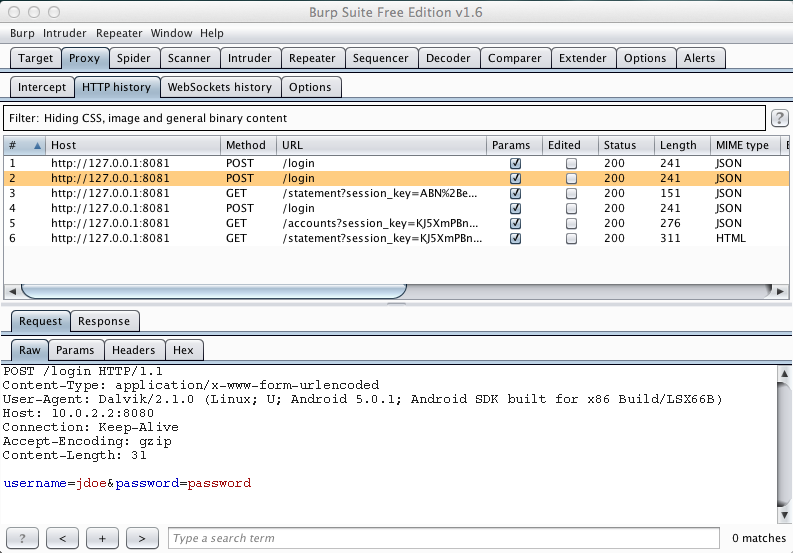Click the filter help question mark icon
This screenshot has width=793, height=553.
780,118
